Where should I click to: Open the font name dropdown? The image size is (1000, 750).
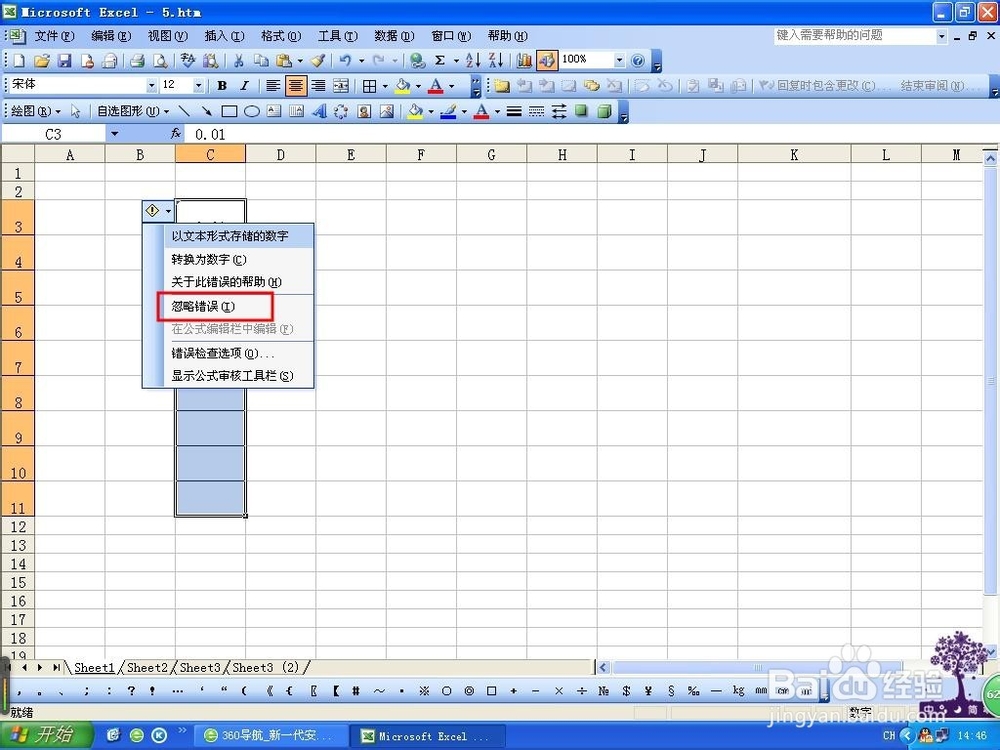tap(152, 85)
